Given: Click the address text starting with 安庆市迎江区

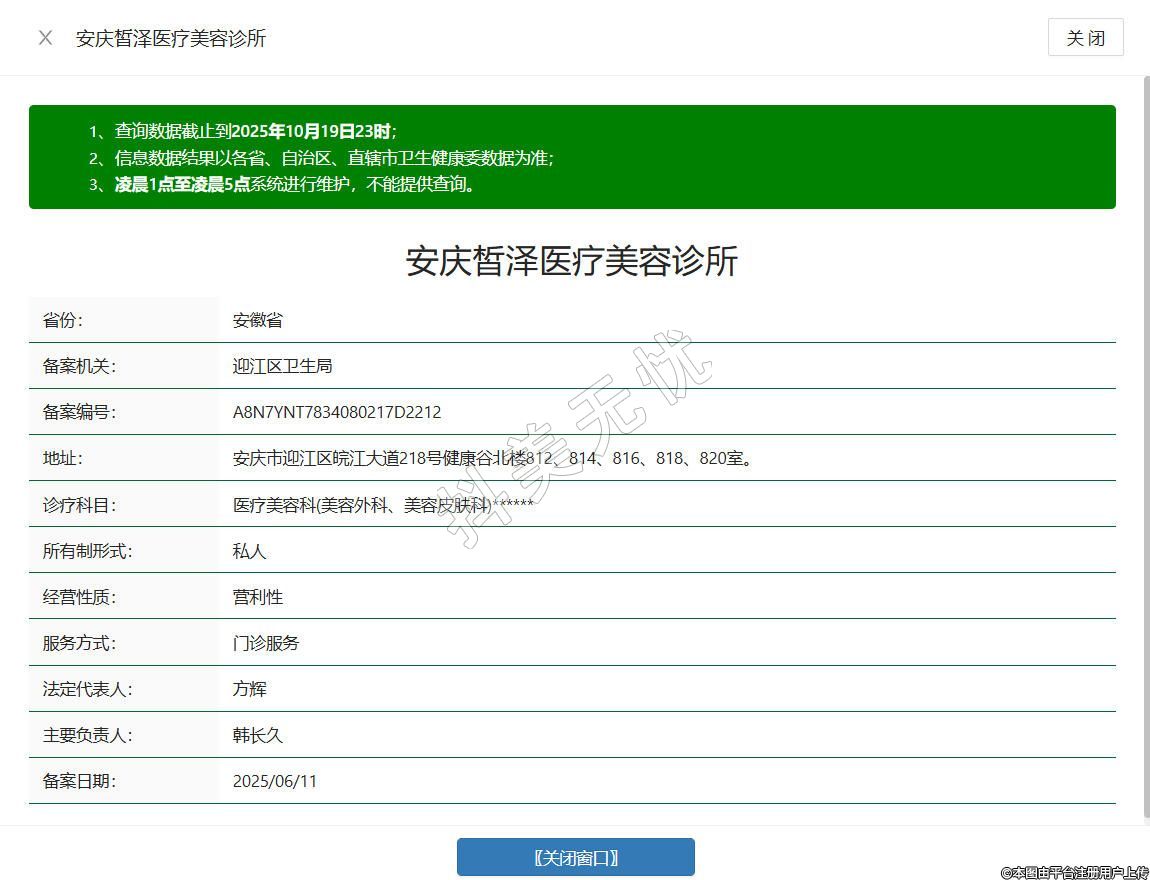Looking at the screenshot, I should (x=492, y=458).
